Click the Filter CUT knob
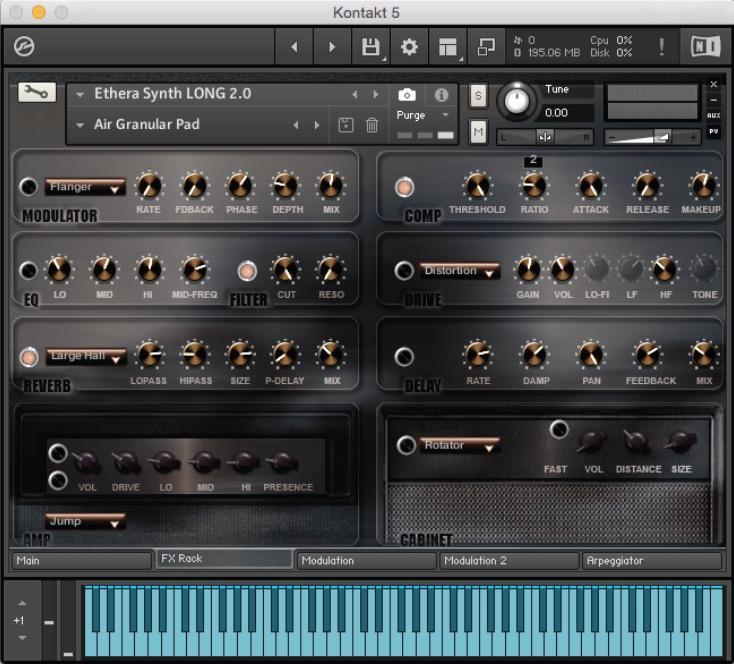The image size is (734, 664). (285, 270)
